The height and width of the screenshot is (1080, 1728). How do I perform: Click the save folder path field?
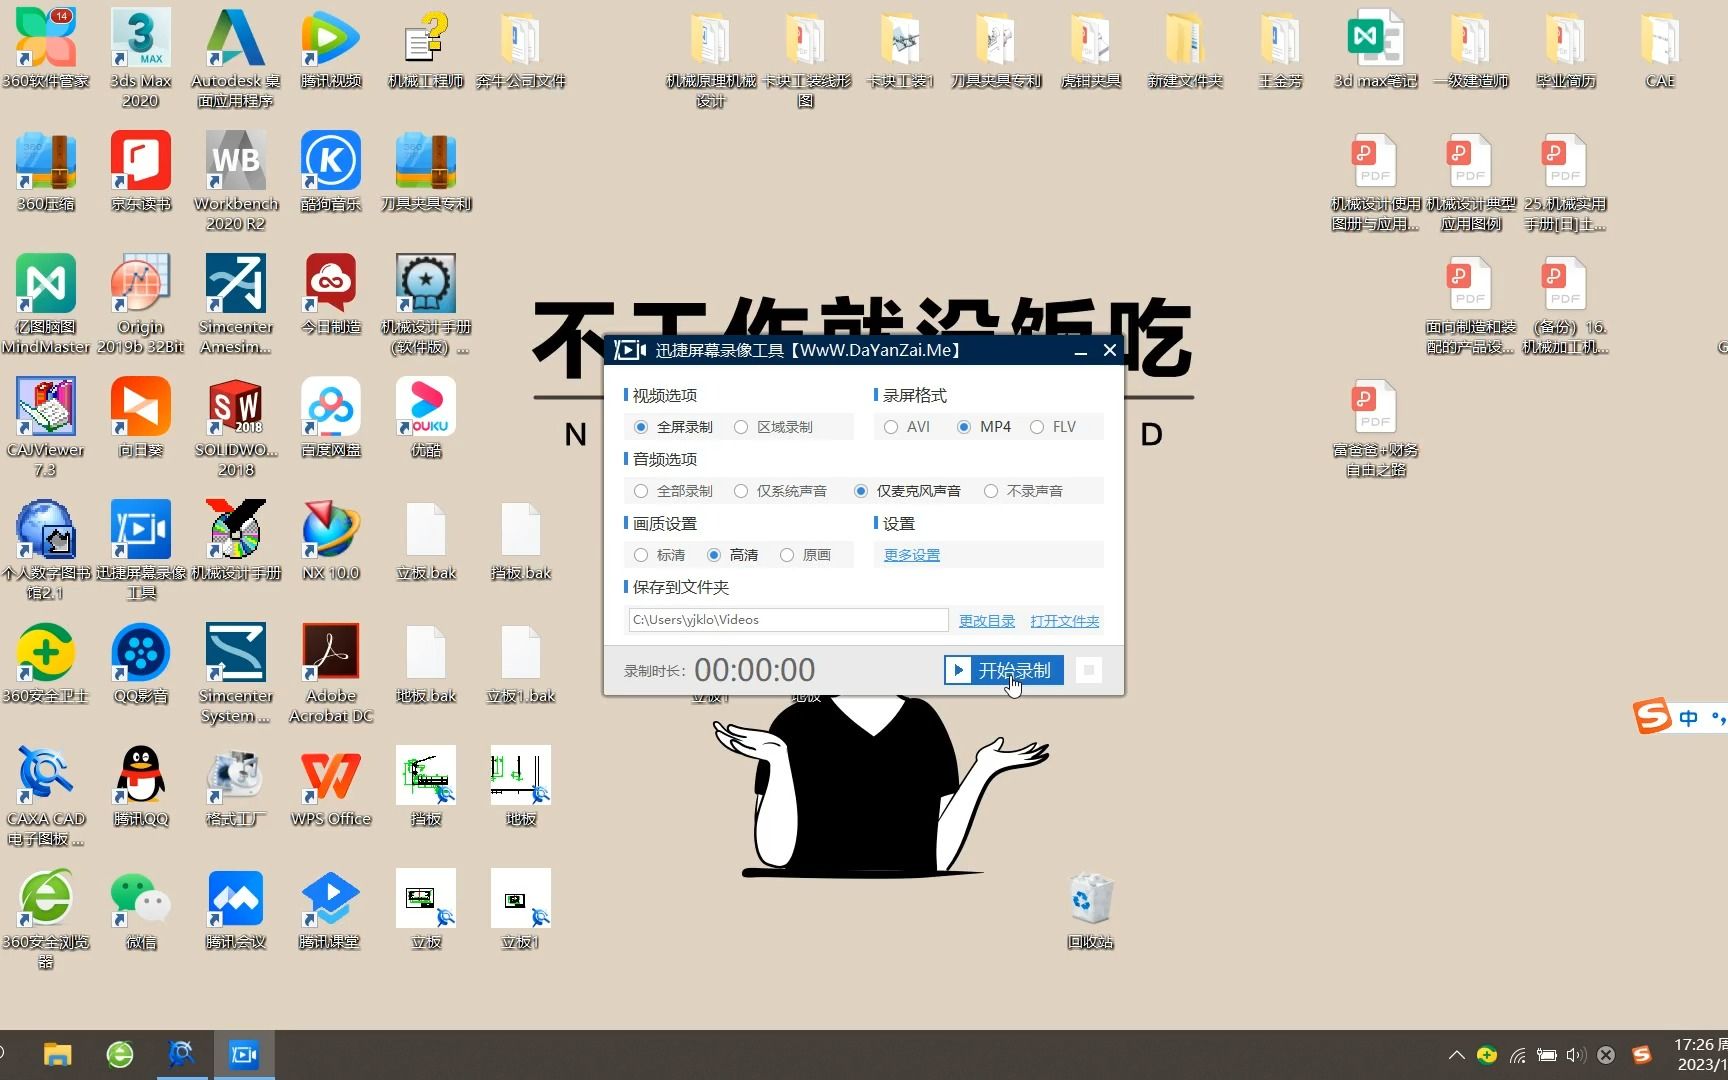coord(788,620)
